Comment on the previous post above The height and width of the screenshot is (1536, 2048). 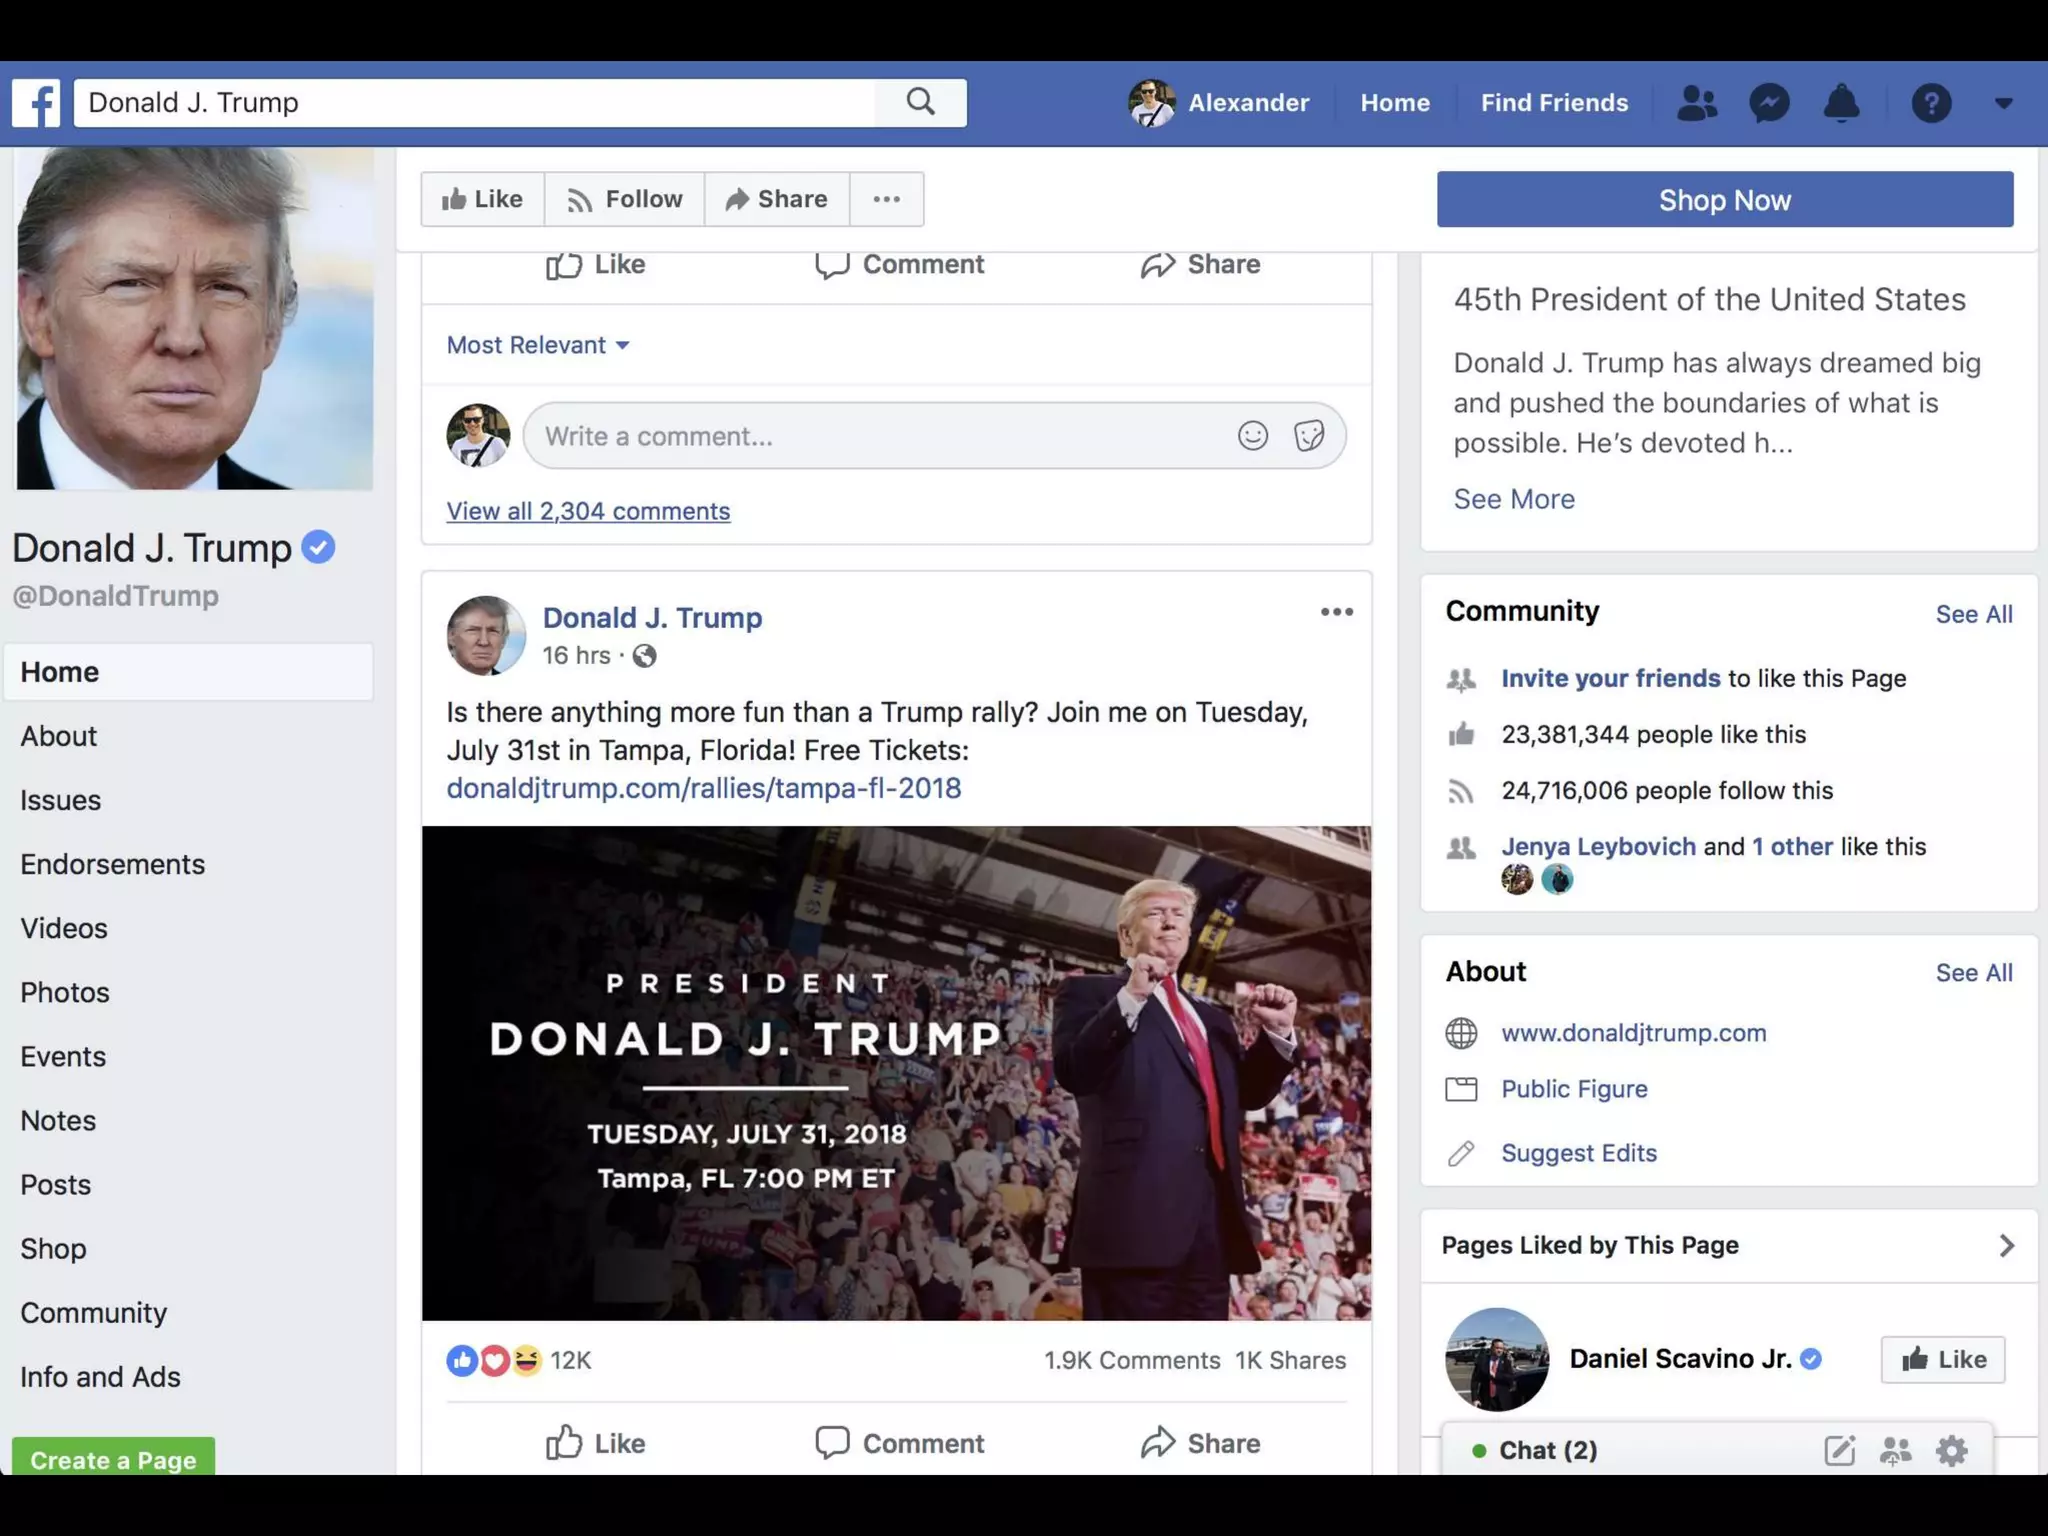tap(899, 265)
